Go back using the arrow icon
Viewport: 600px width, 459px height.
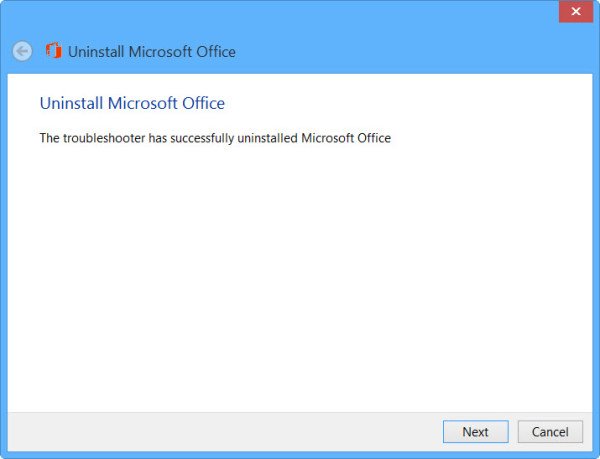[x=22, y=51]
